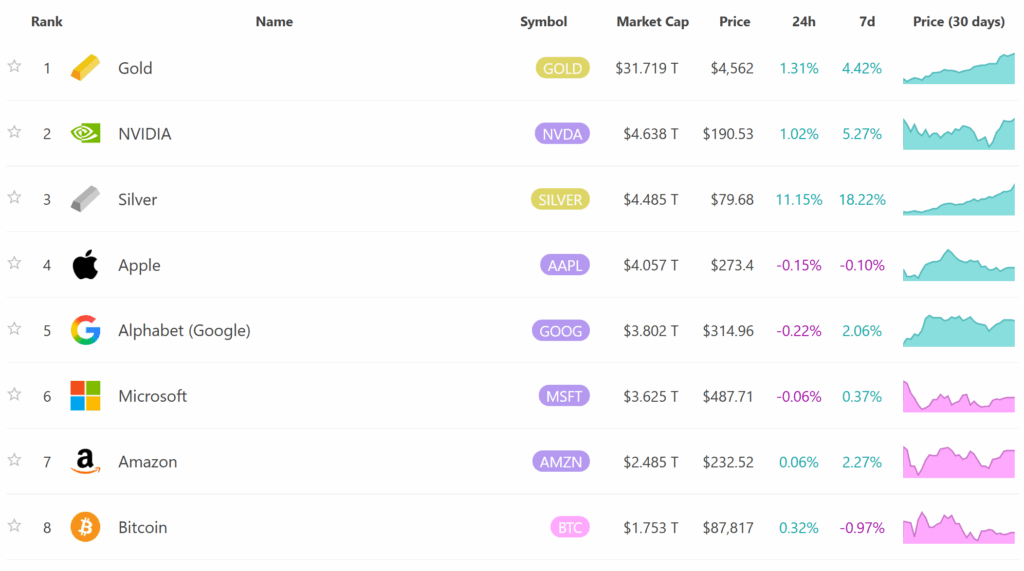Click the Microsoft logo icon
This screenshot has width=1024, height=571.
(85, 396)
